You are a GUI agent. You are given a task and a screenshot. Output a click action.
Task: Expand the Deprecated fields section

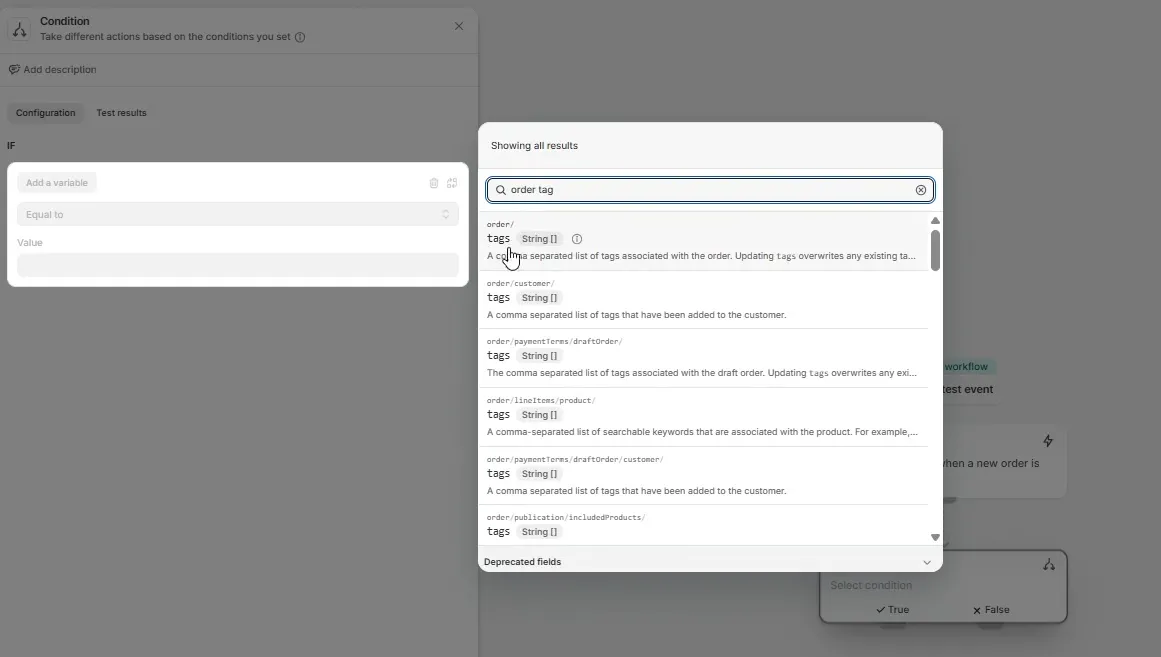709,562
